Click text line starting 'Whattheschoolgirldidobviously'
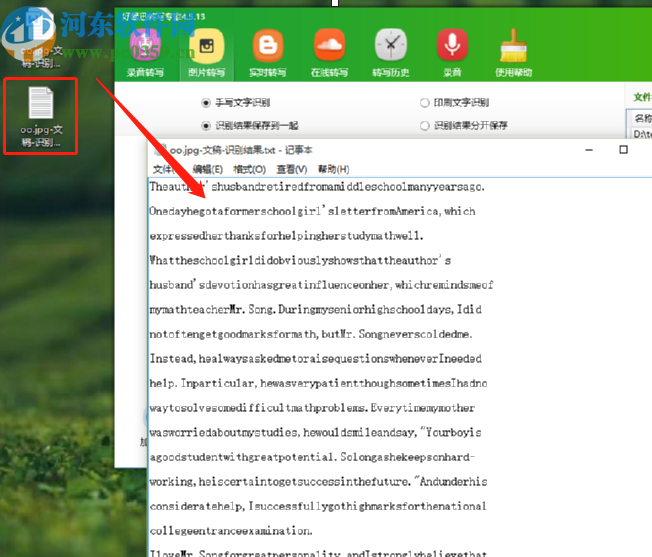 point(300,261)
